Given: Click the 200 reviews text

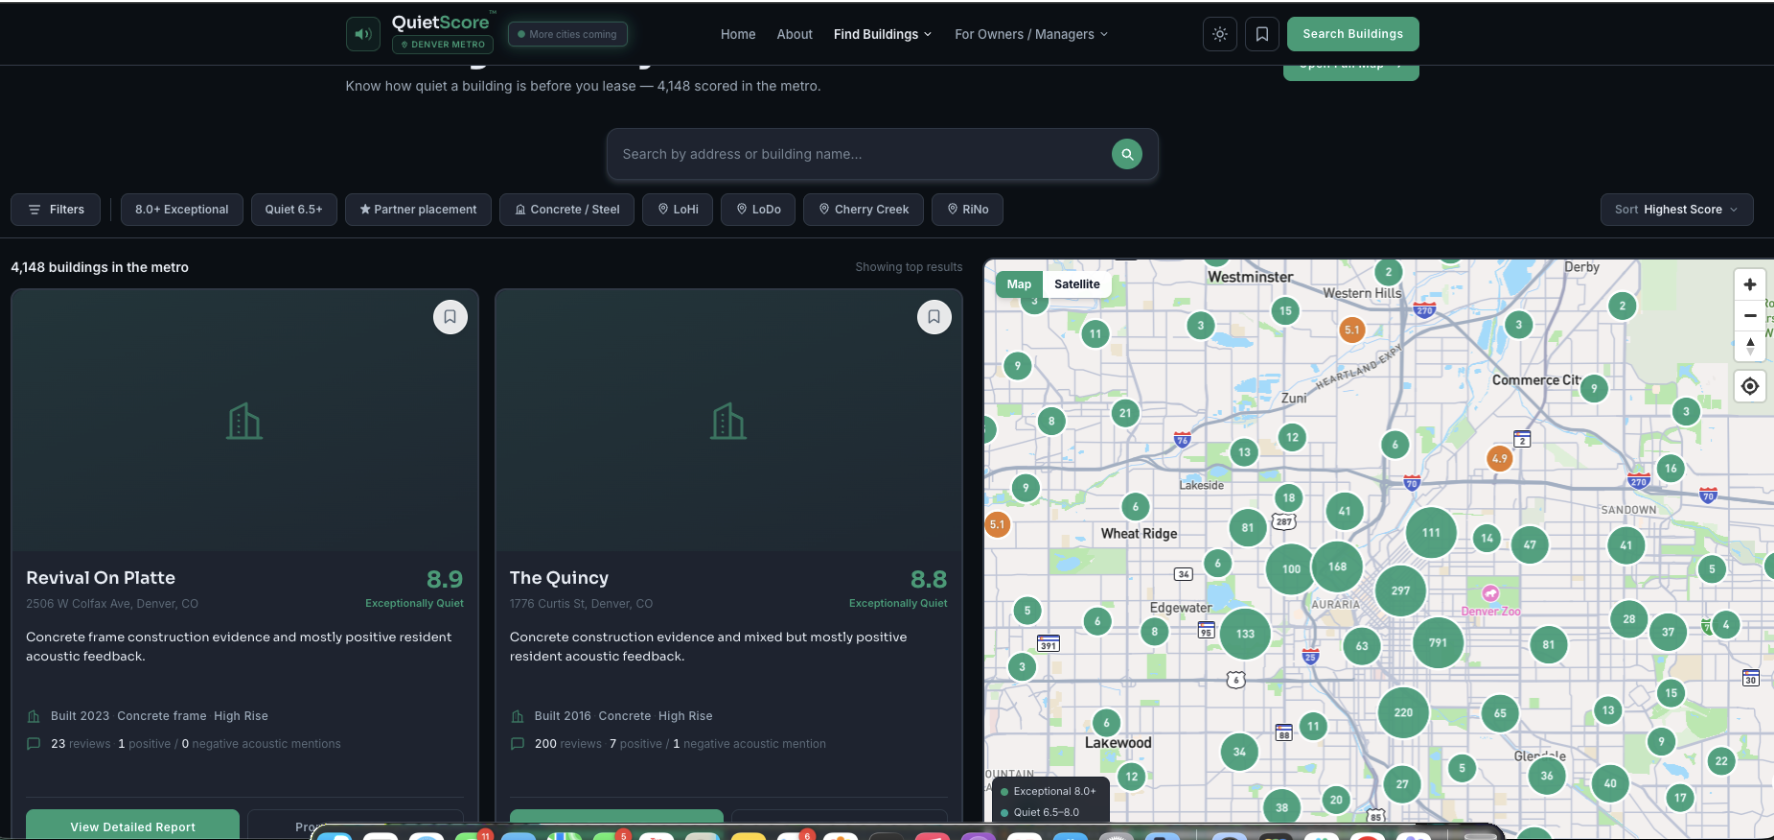Looking at the screenshot, I should (x=568, y=744).
